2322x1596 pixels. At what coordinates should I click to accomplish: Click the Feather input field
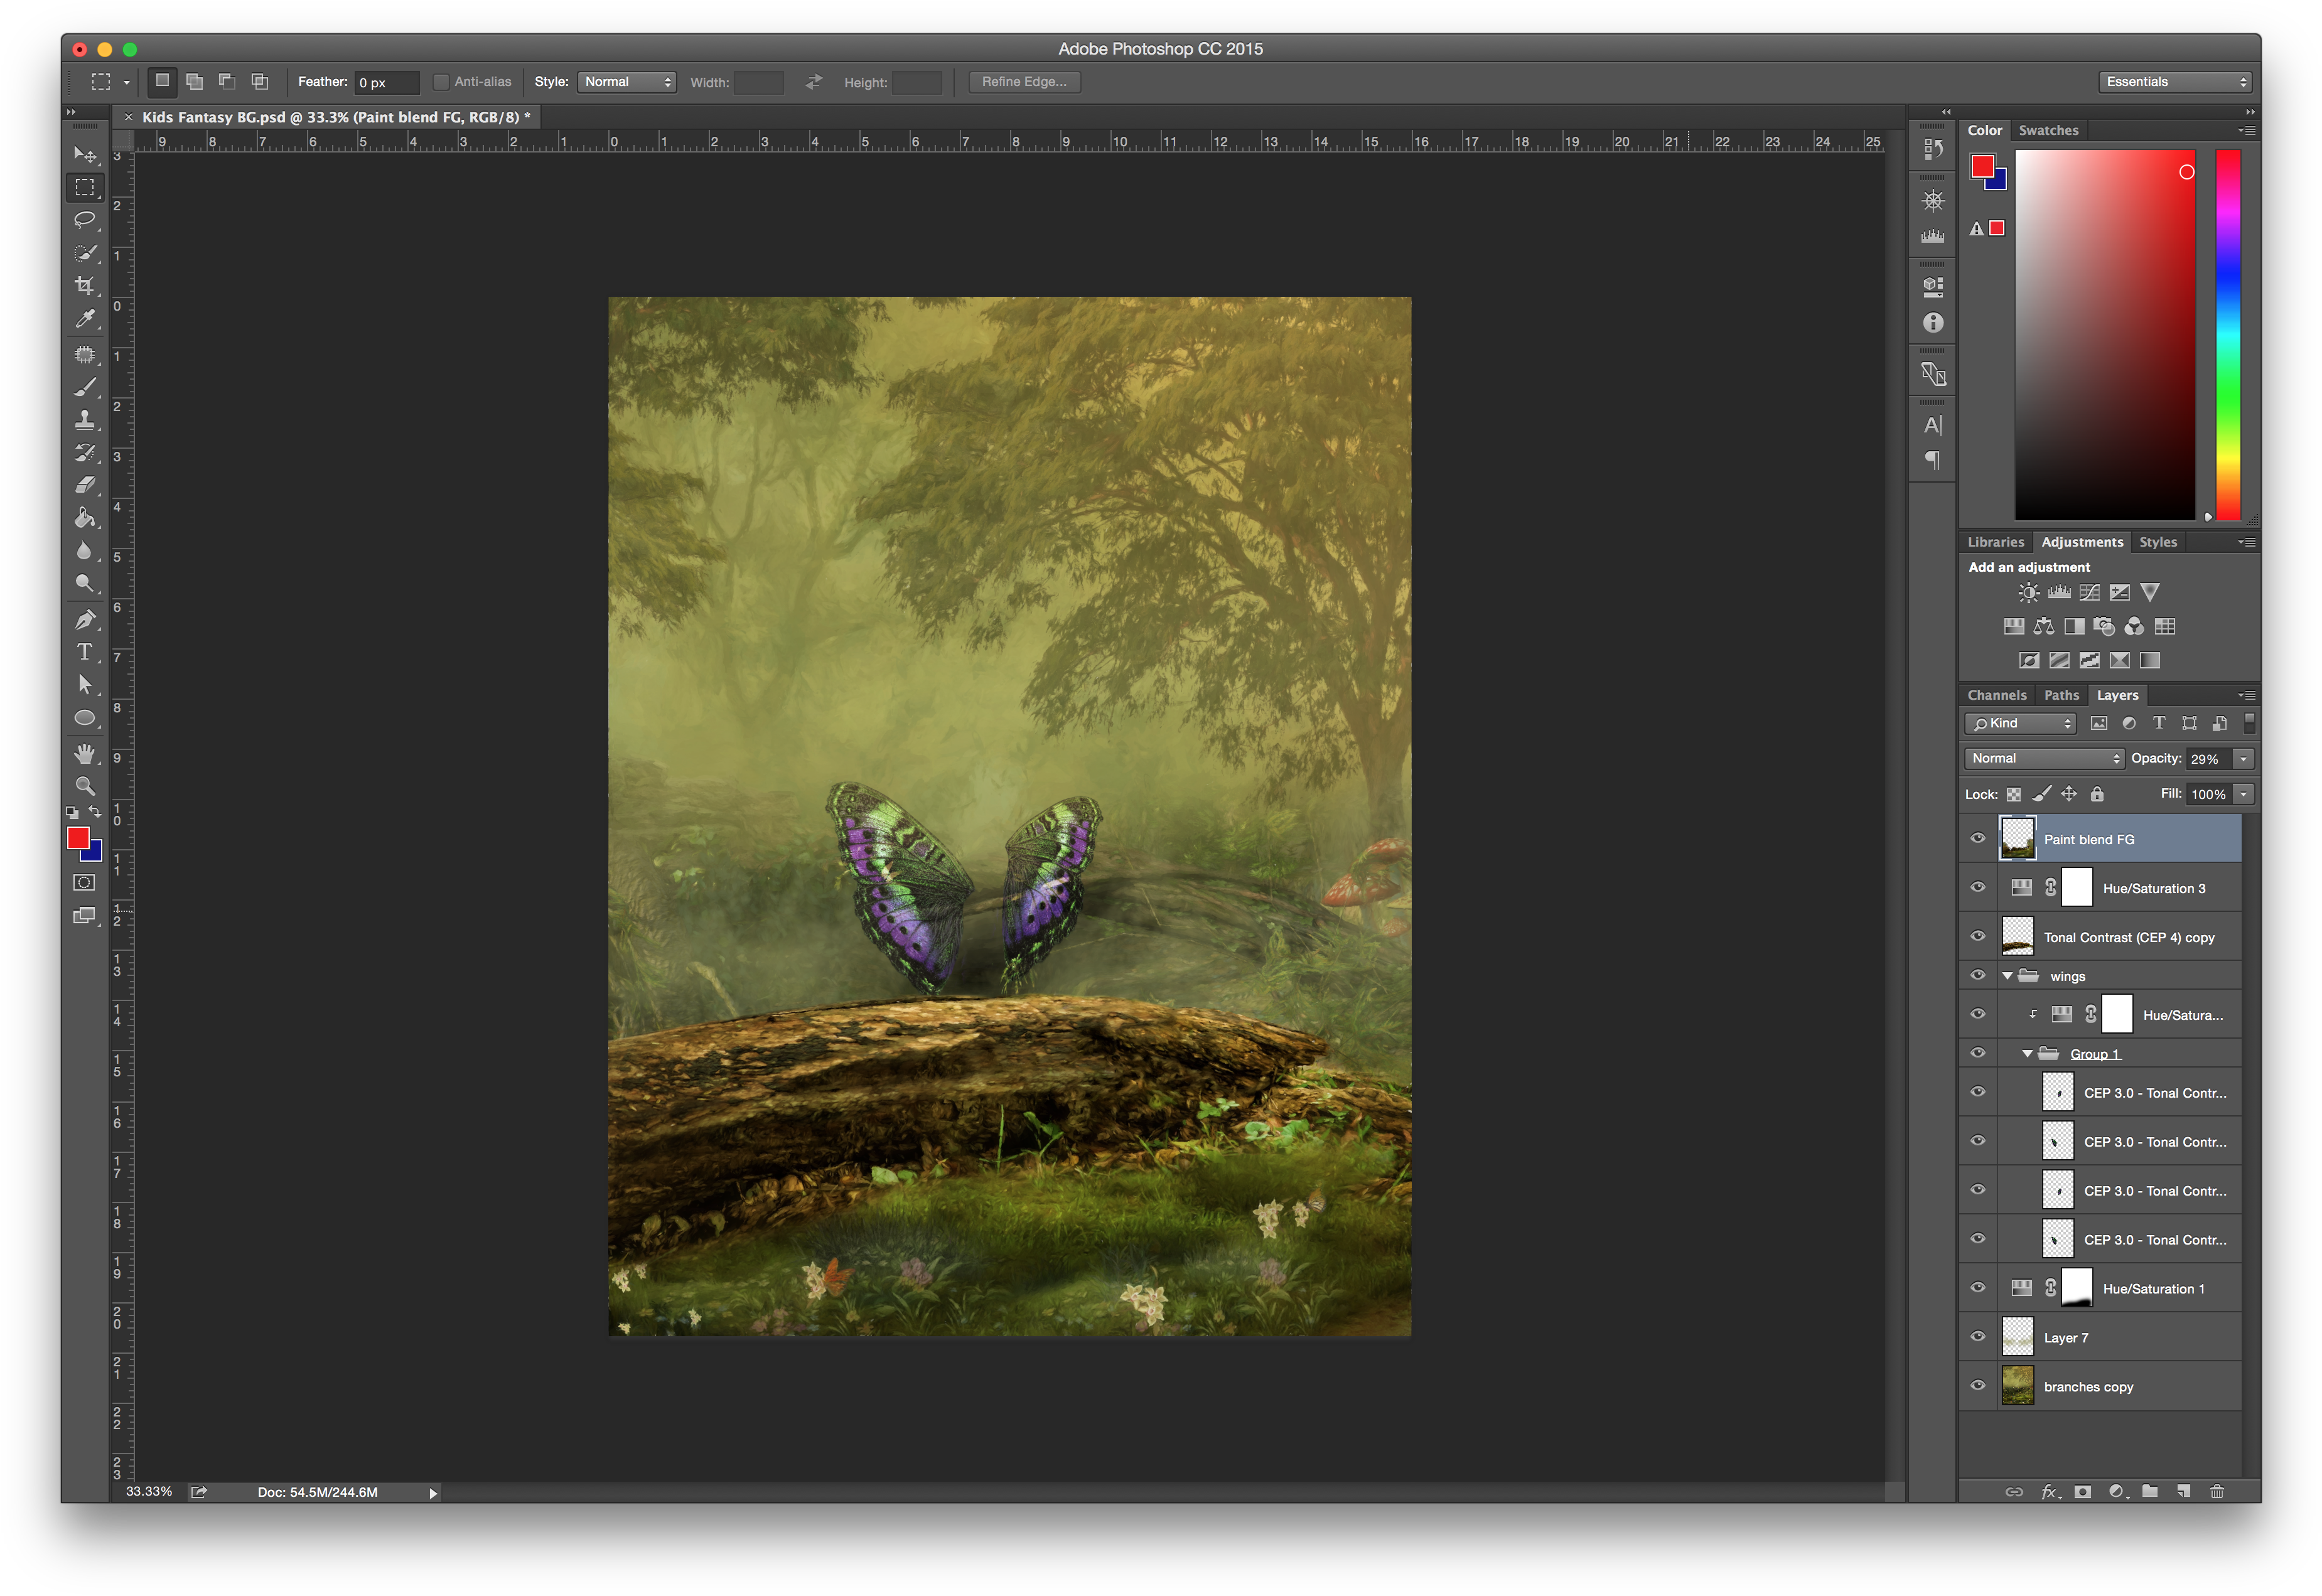tap(386, 82)
